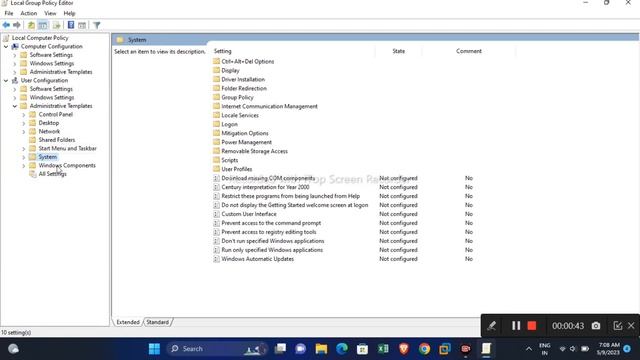Screen dimensions: 640x360
Task: Open the Driver Installation folder
Action: tap(243, 80)
